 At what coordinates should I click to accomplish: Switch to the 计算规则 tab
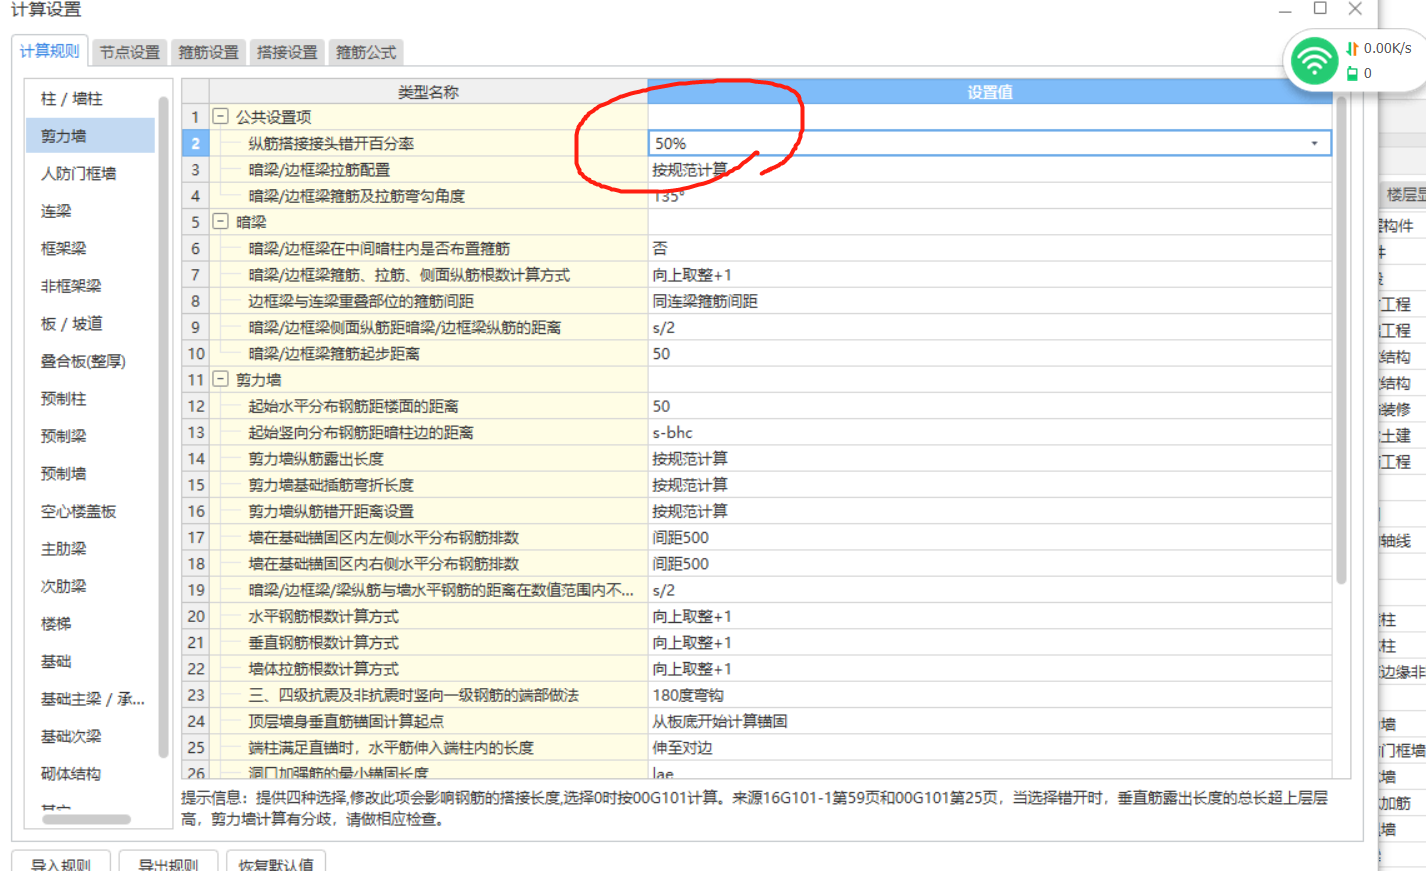50,51
